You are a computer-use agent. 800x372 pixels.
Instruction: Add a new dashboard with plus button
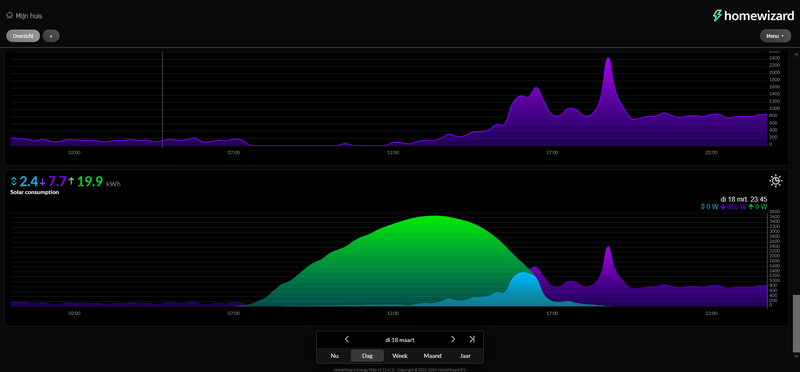pos(51,36)
